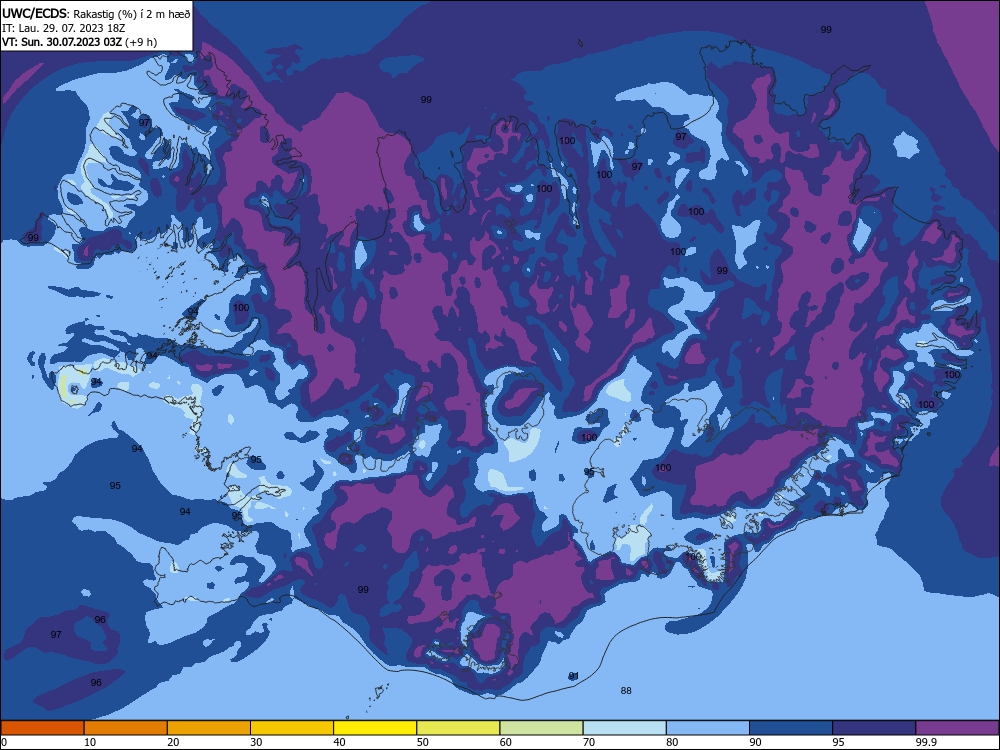The height and width of the screenshot is (750, 1000).
Task: Click the 'VT: Sun. 30.07.2023 03Z (+9 h)' line
Action: [x=79, y=42]
